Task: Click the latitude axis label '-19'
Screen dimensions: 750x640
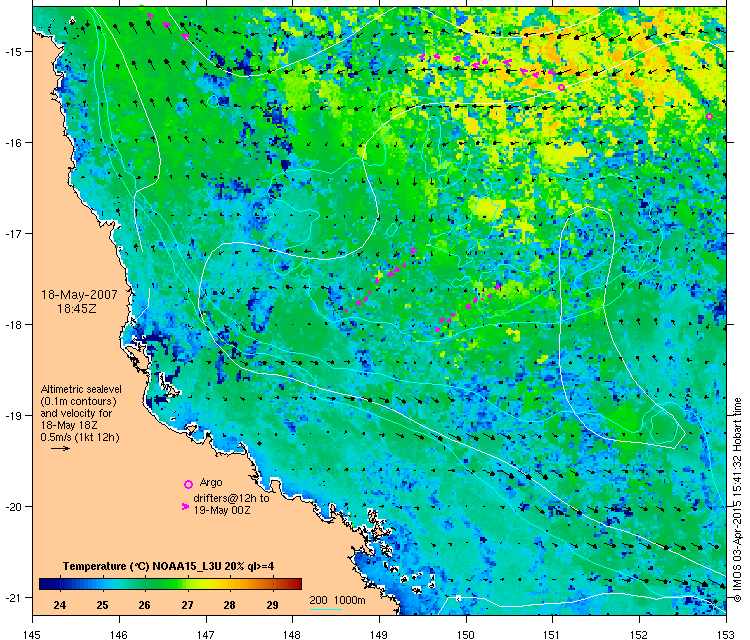Action: (12, 416)
